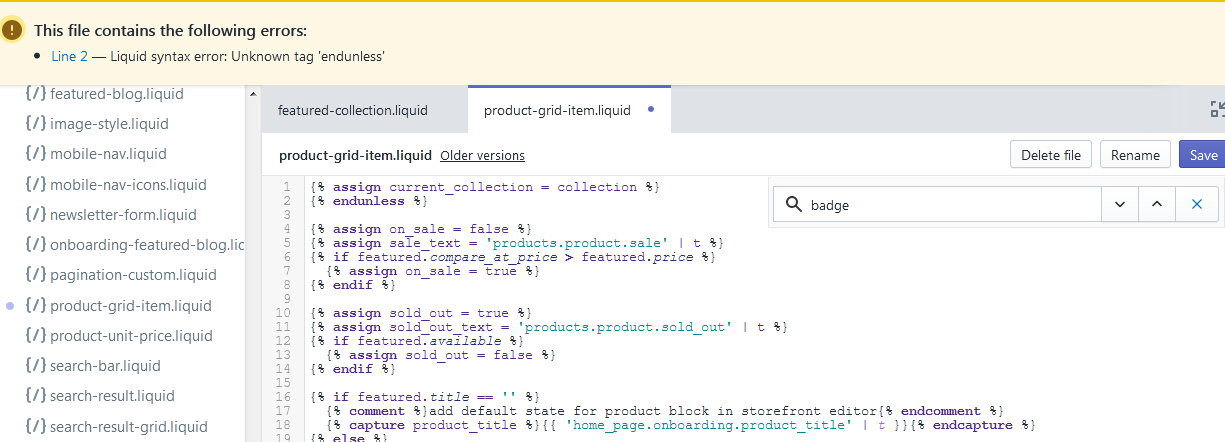Save the current file

click(1203, 155)
